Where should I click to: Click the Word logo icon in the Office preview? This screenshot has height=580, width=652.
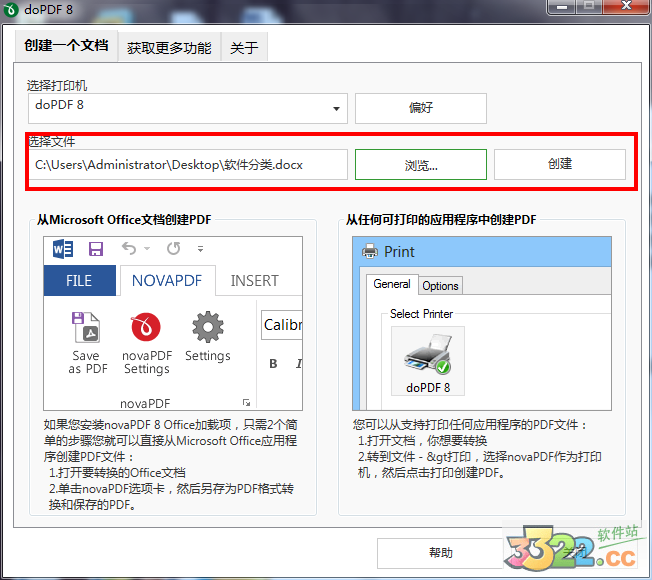coord(63,249)
